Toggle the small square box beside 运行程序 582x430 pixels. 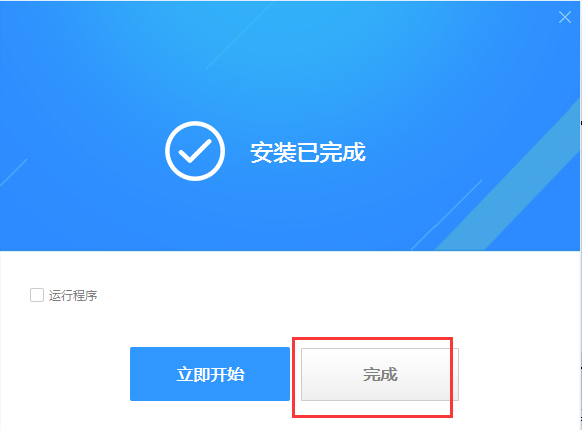(37, 295)
